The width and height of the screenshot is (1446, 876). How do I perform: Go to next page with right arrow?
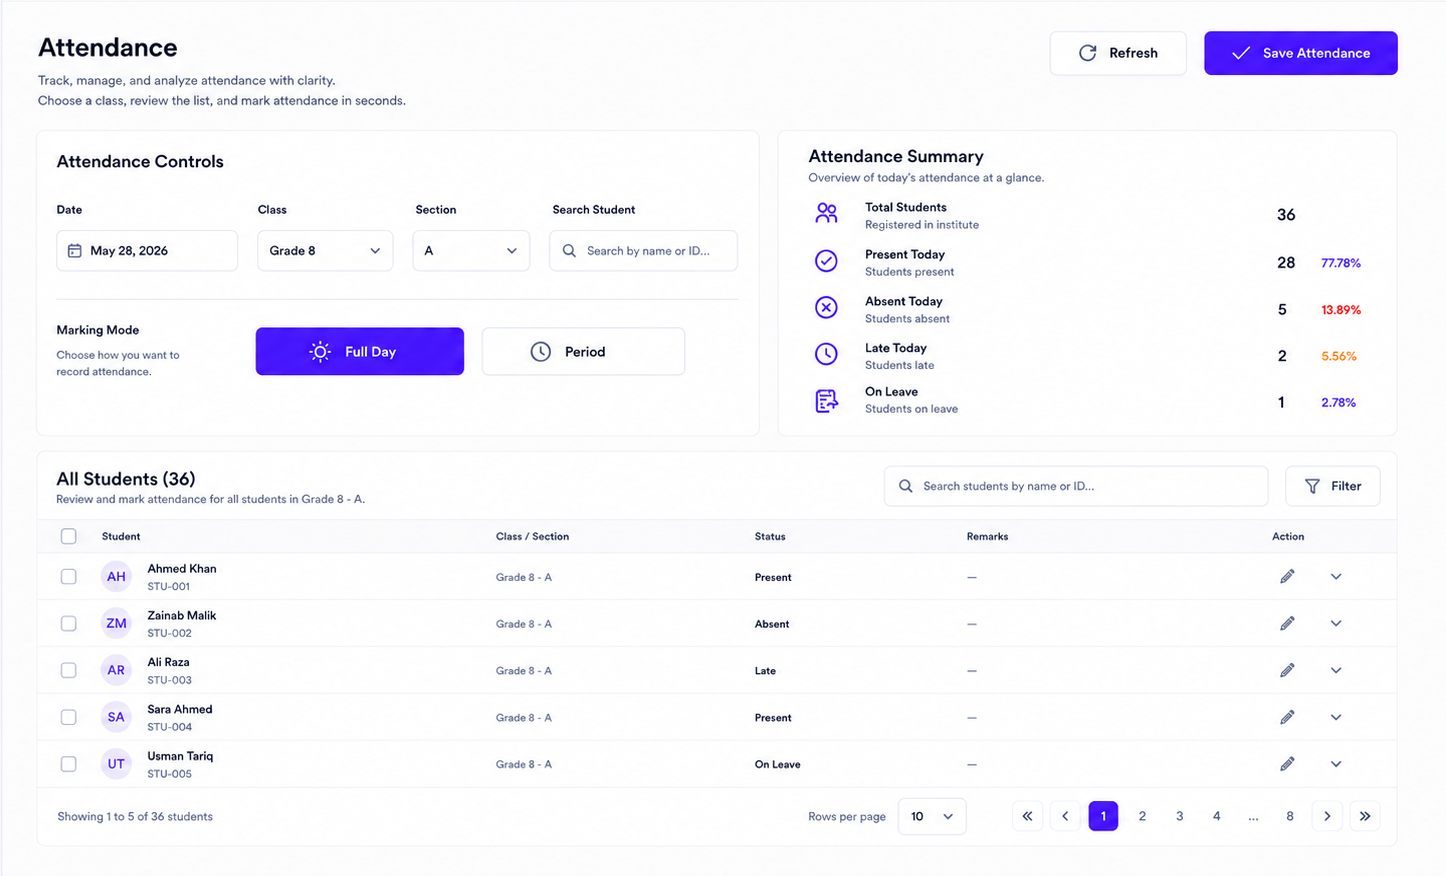(x=1327, y=816)
